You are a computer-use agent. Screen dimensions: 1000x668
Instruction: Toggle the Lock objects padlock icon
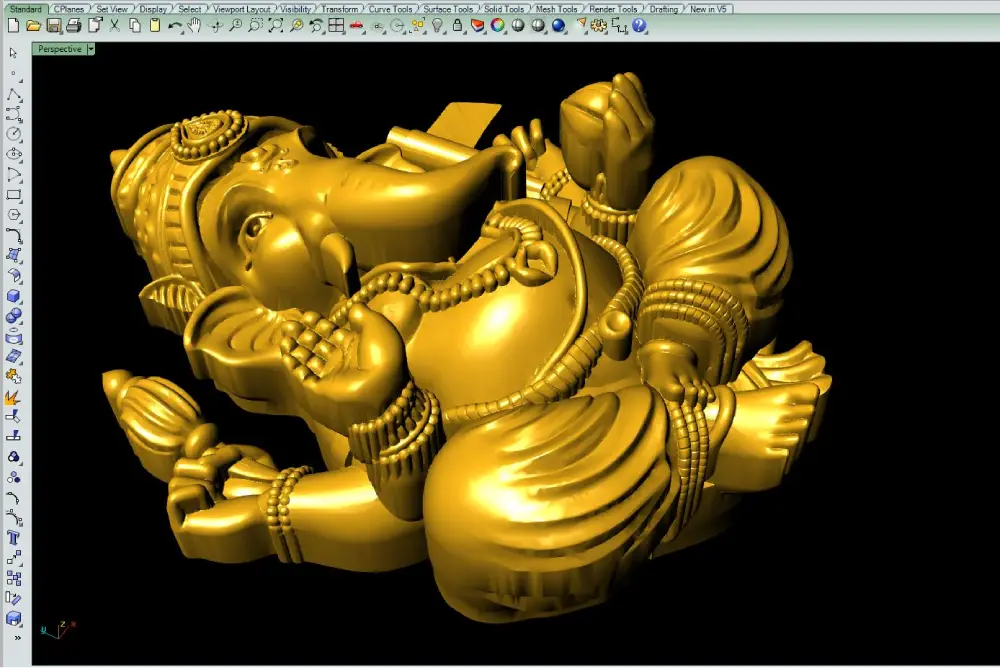(x=457, y=26)
